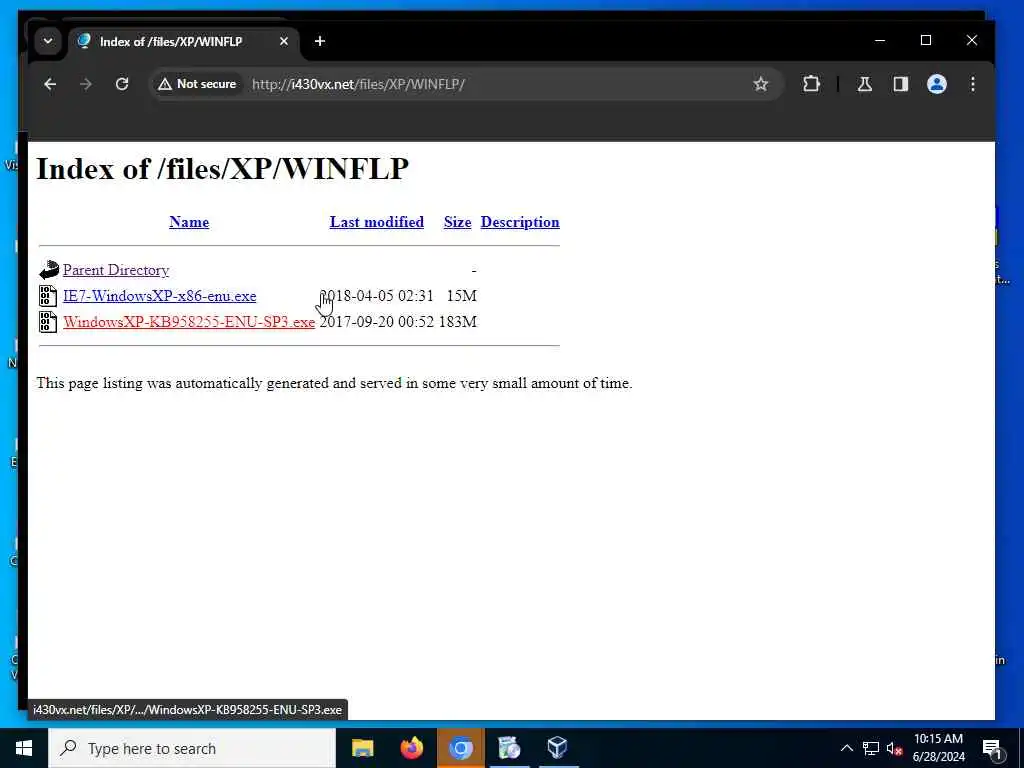Click the binary file icon beside IE7-WindowsXP-x86-enu.exe
This screenshot has width=1024, height=768.
click(48, 296)
